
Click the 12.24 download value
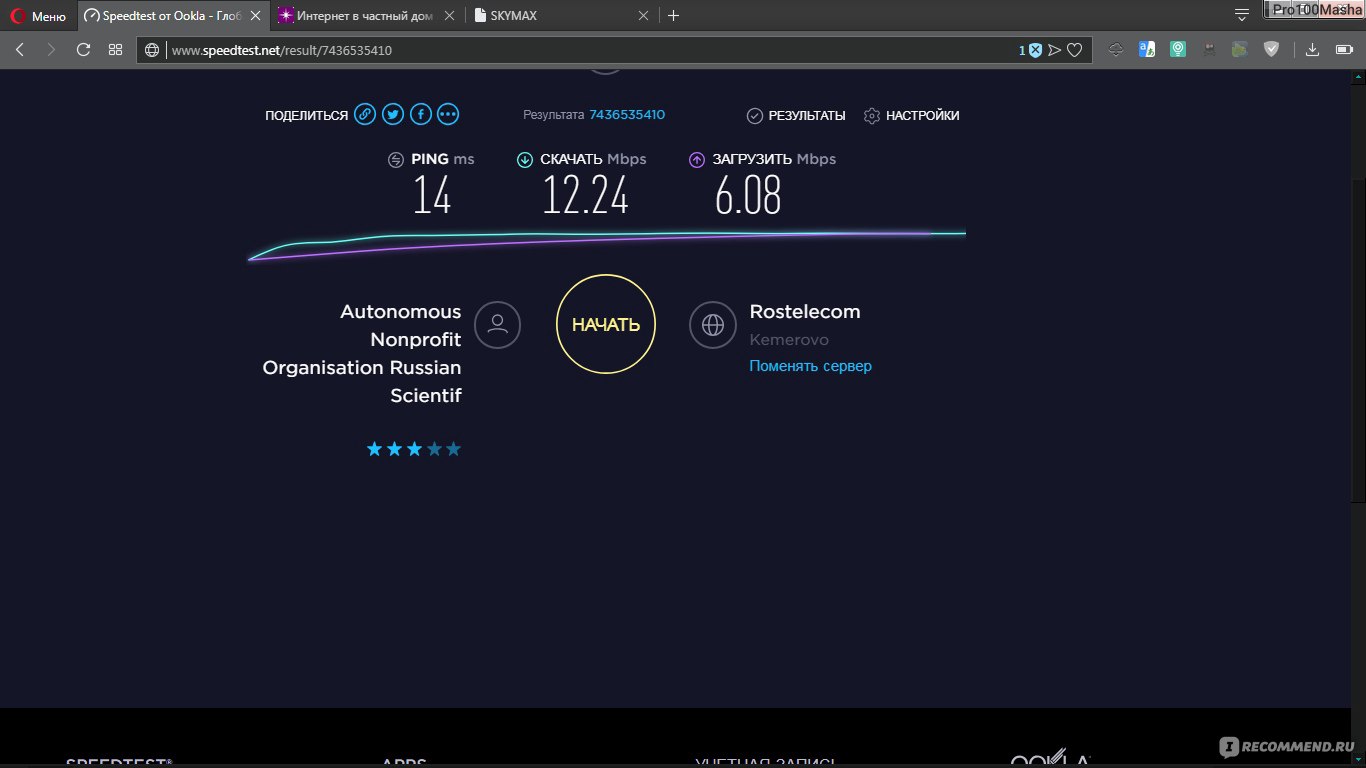click(585, 194)
